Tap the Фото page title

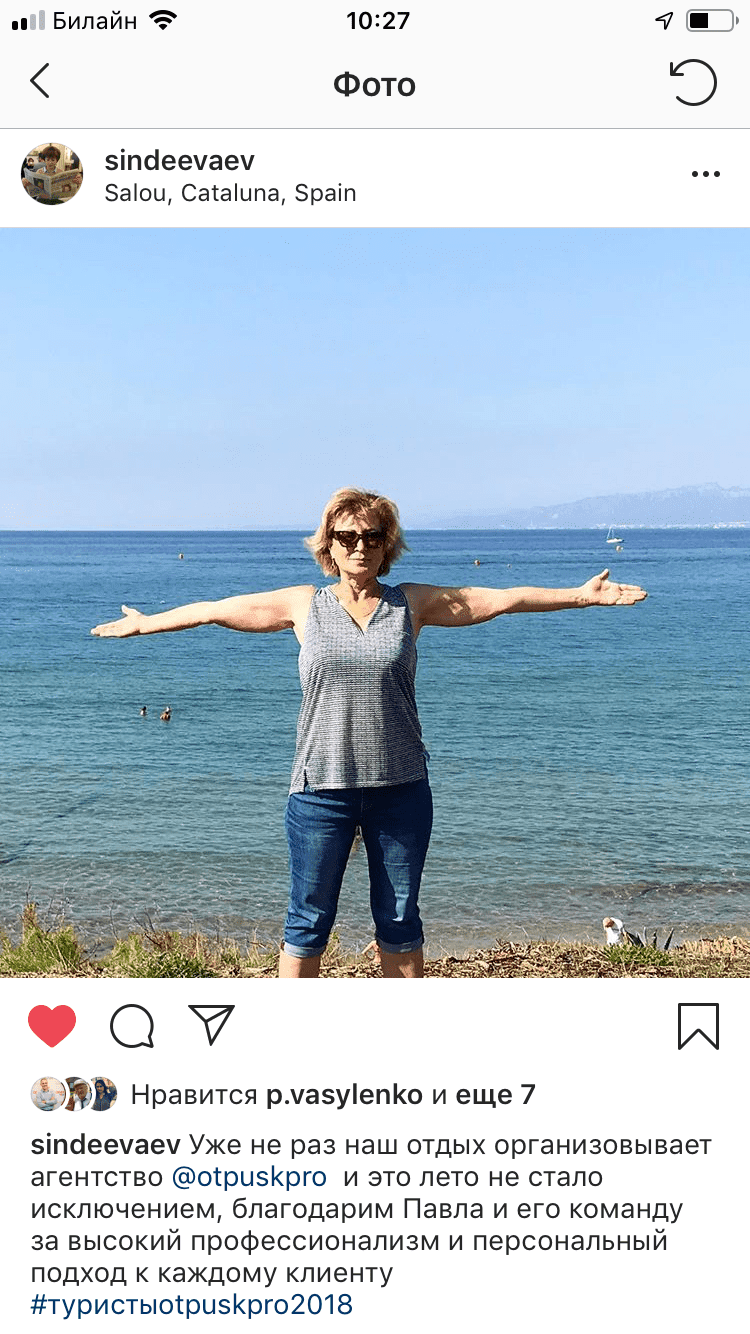point(374,84)
